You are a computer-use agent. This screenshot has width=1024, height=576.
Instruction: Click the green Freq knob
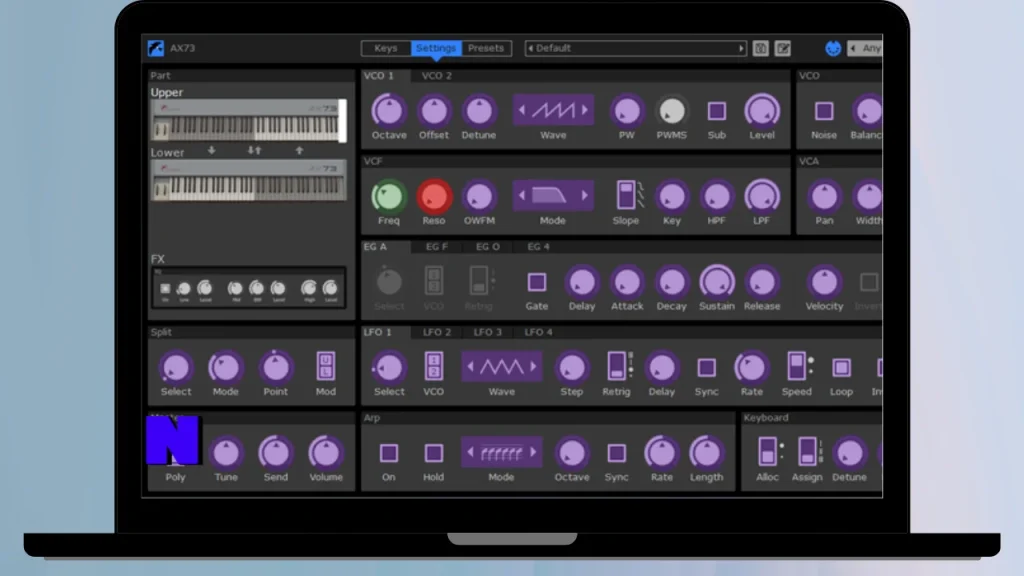click(389, 196)
